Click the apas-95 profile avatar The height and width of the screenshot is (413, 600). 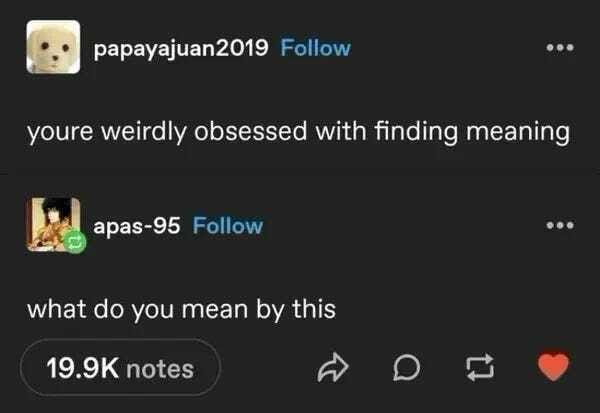click(53, 224)
